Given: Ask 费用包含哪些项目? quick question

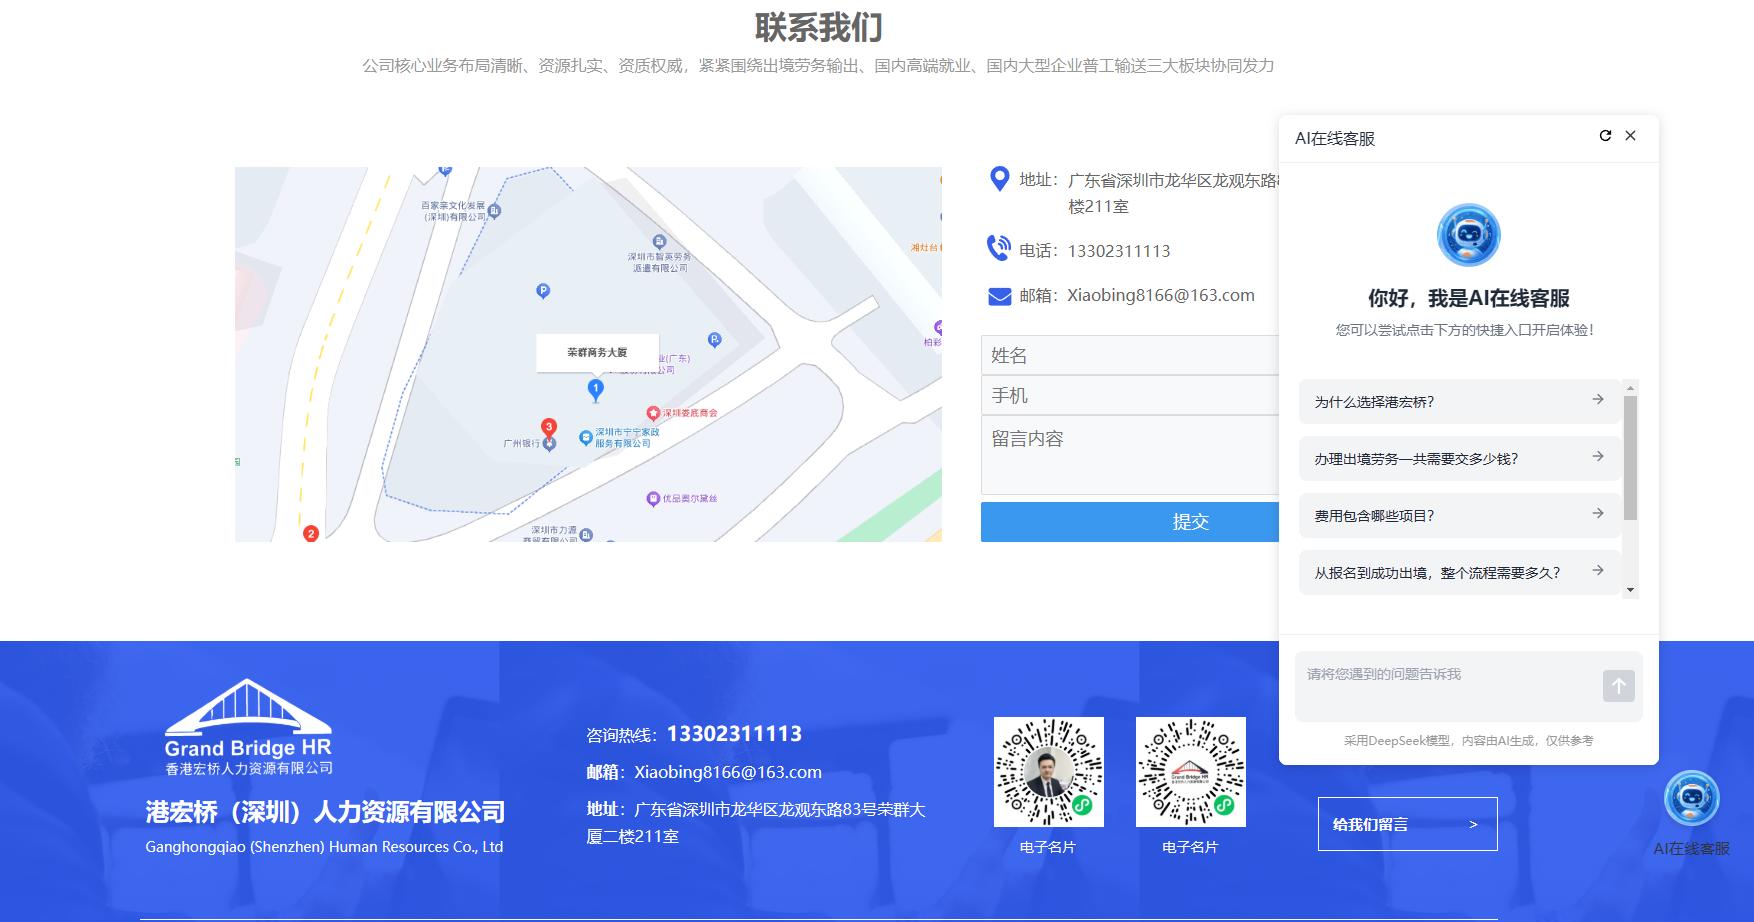Looking at the screenshot, I should [1459, 516].
